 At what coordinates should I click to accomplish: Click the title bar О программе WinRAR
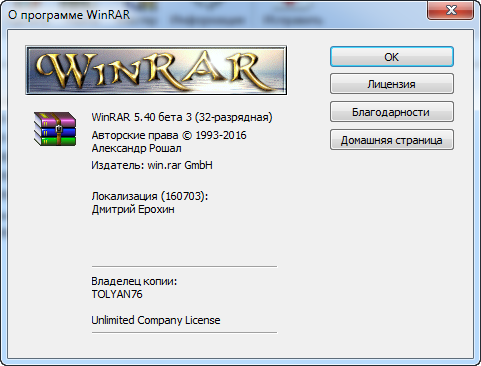click(69, 15)
